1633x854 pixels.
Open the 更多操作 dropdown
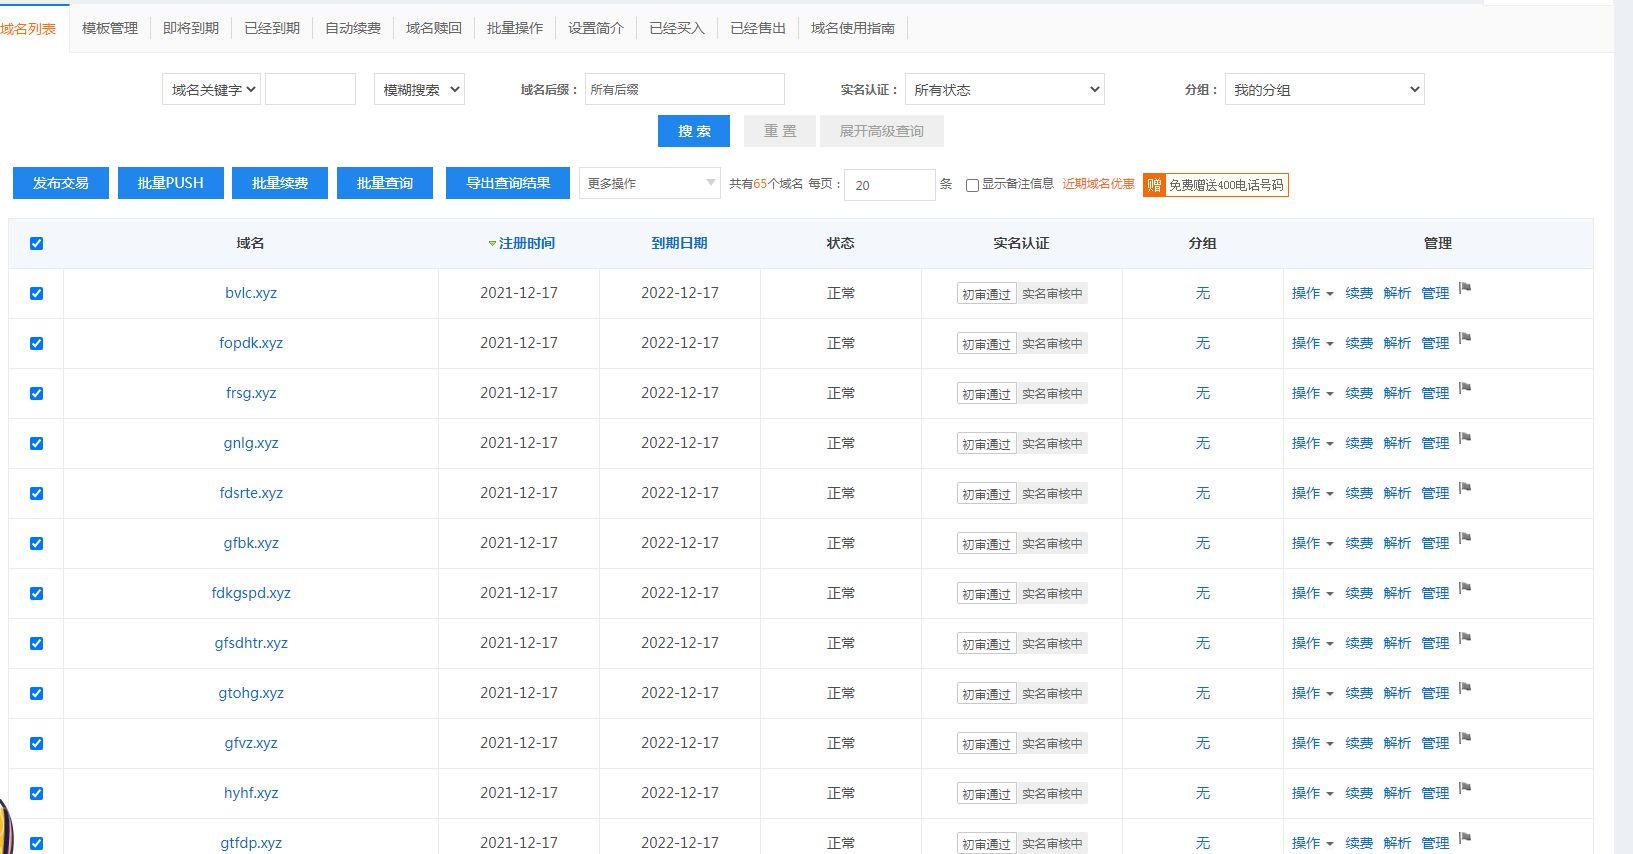[x=649, y=184]
